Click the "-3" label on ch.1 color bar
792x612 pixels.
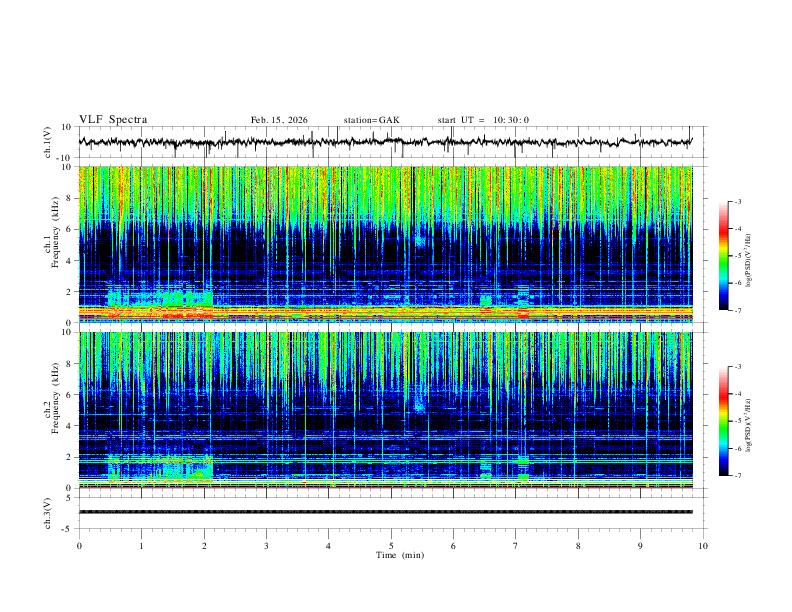pyautogui.click(x=737, y=202)
